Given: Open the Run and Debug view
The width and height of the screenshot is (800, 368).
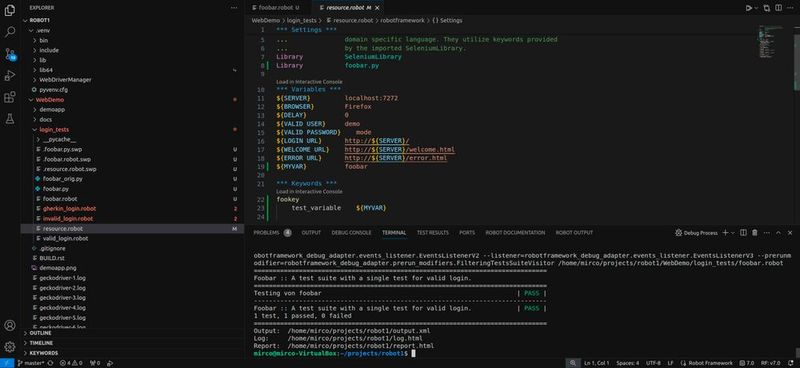Looking at the screenshot, I should point(10,76).
